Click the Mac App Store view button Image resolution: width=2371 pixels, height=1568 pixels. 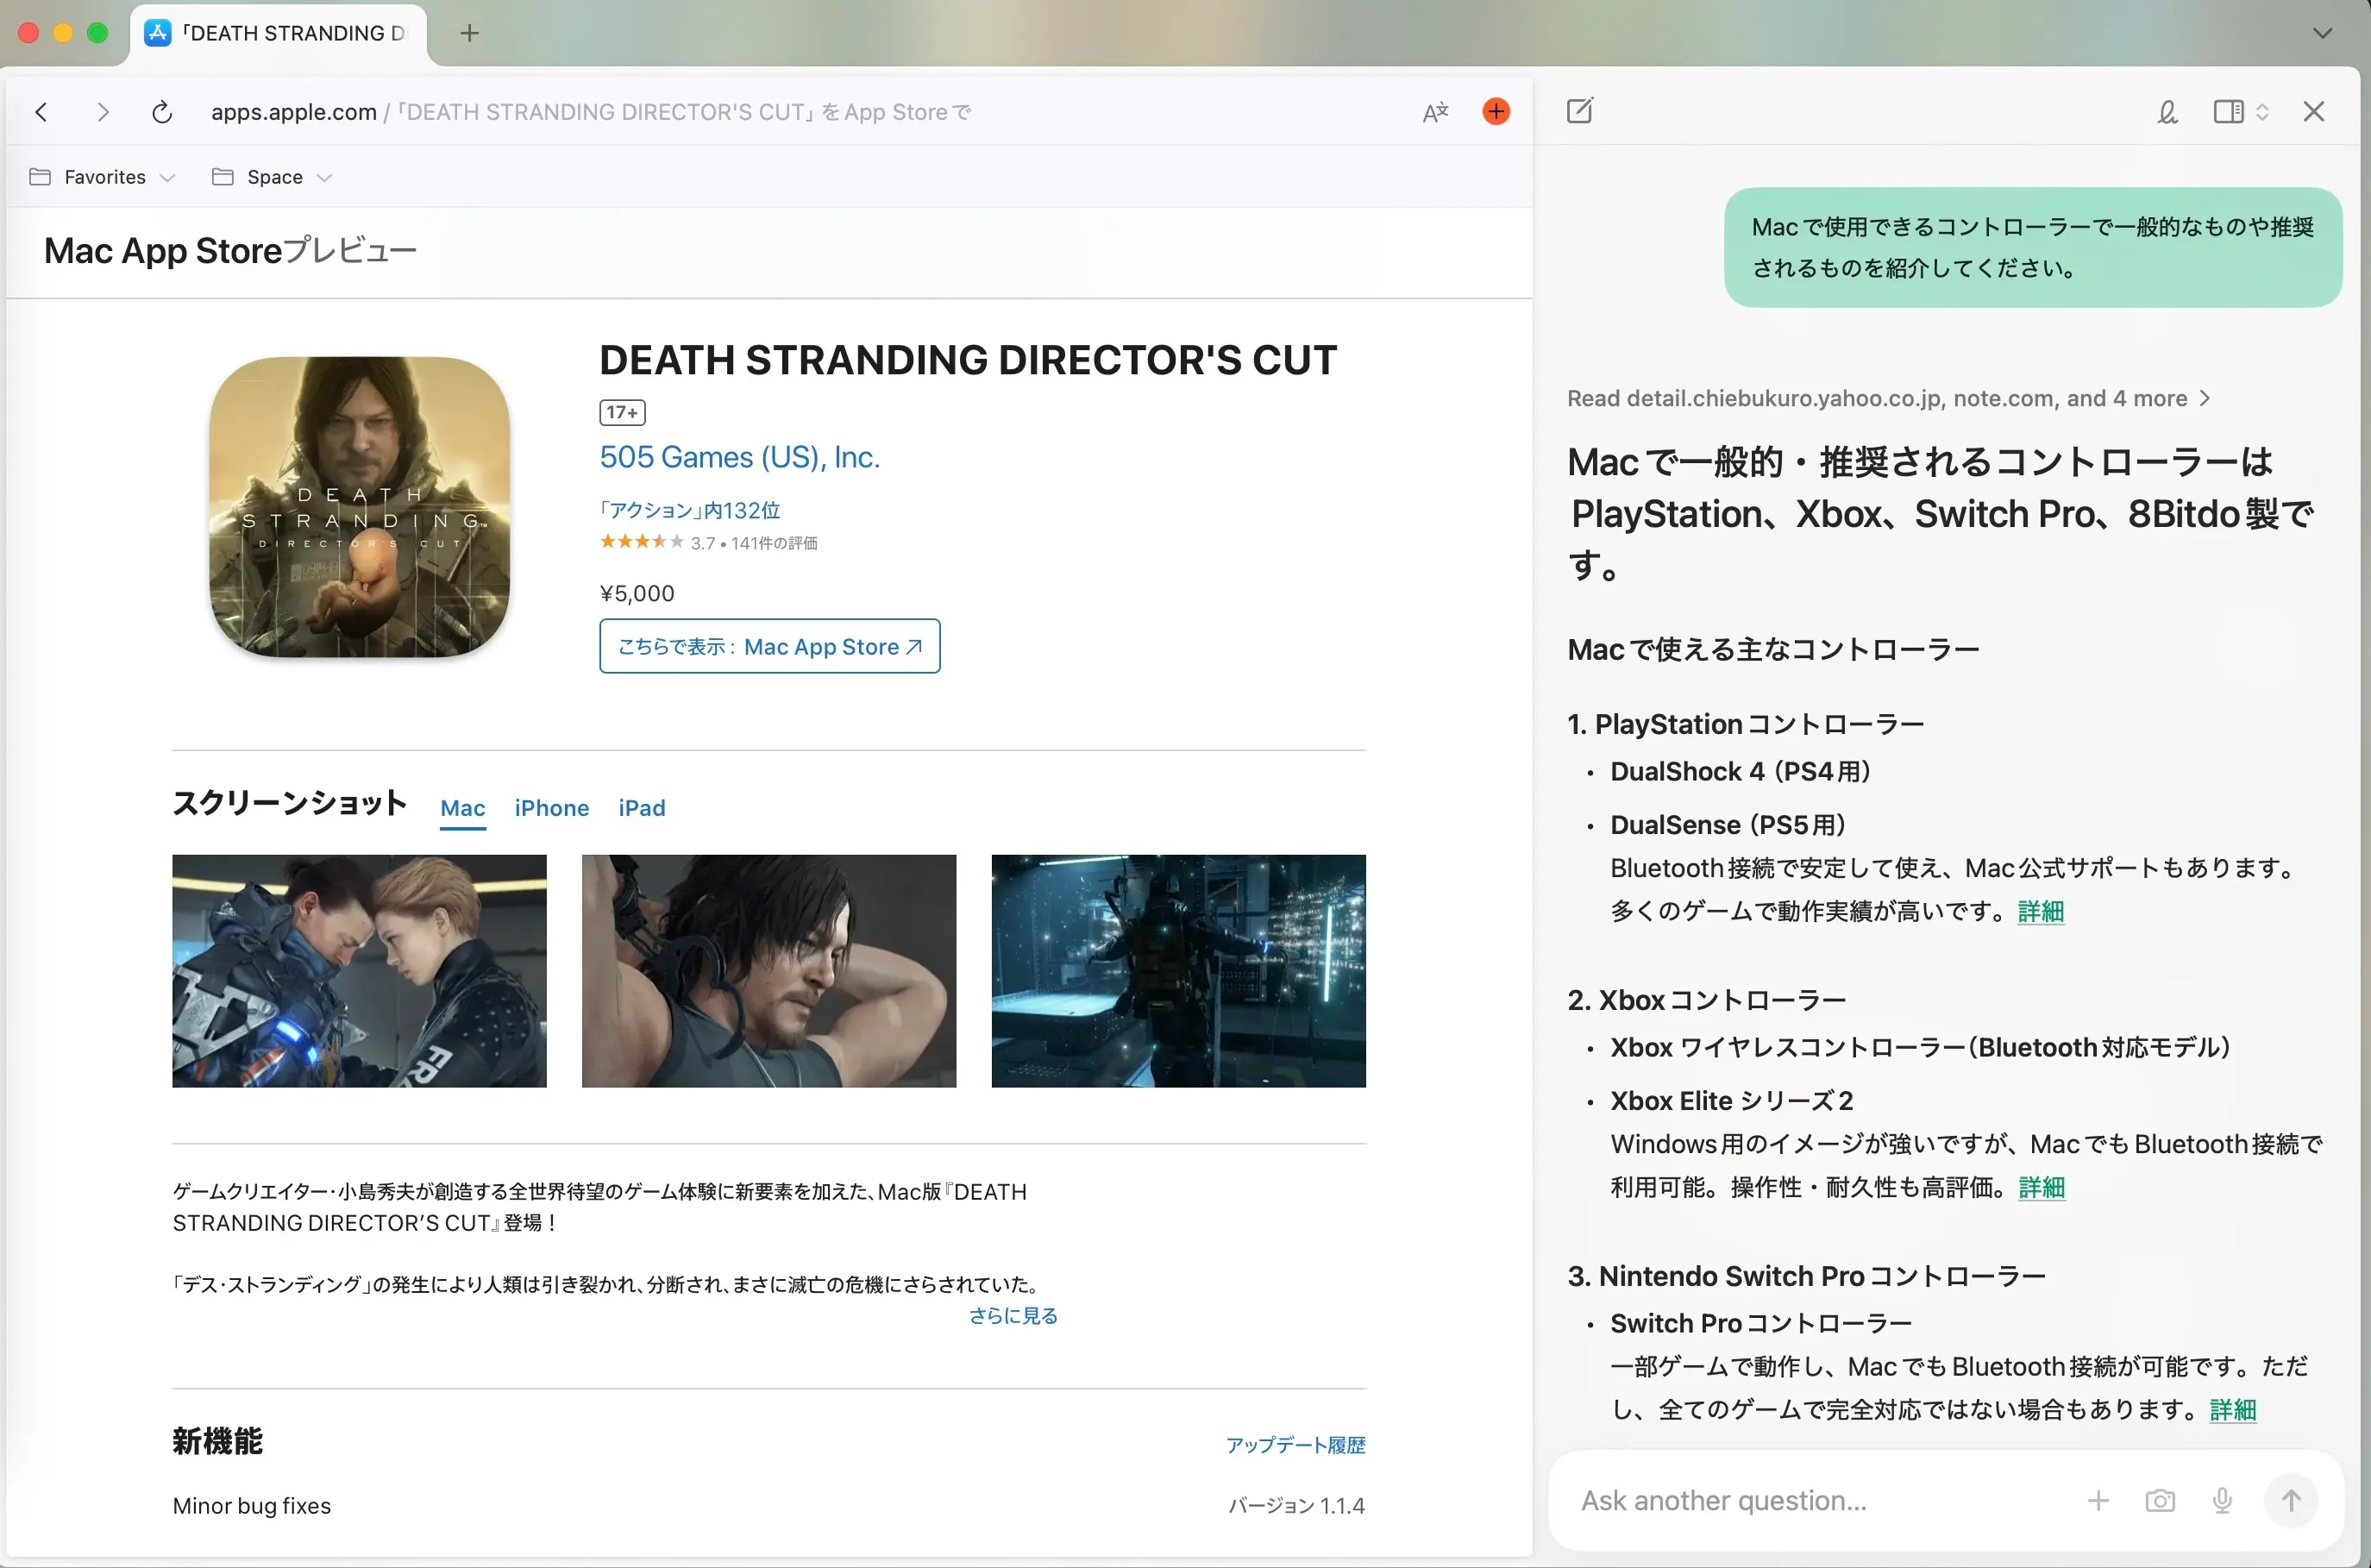769,646
